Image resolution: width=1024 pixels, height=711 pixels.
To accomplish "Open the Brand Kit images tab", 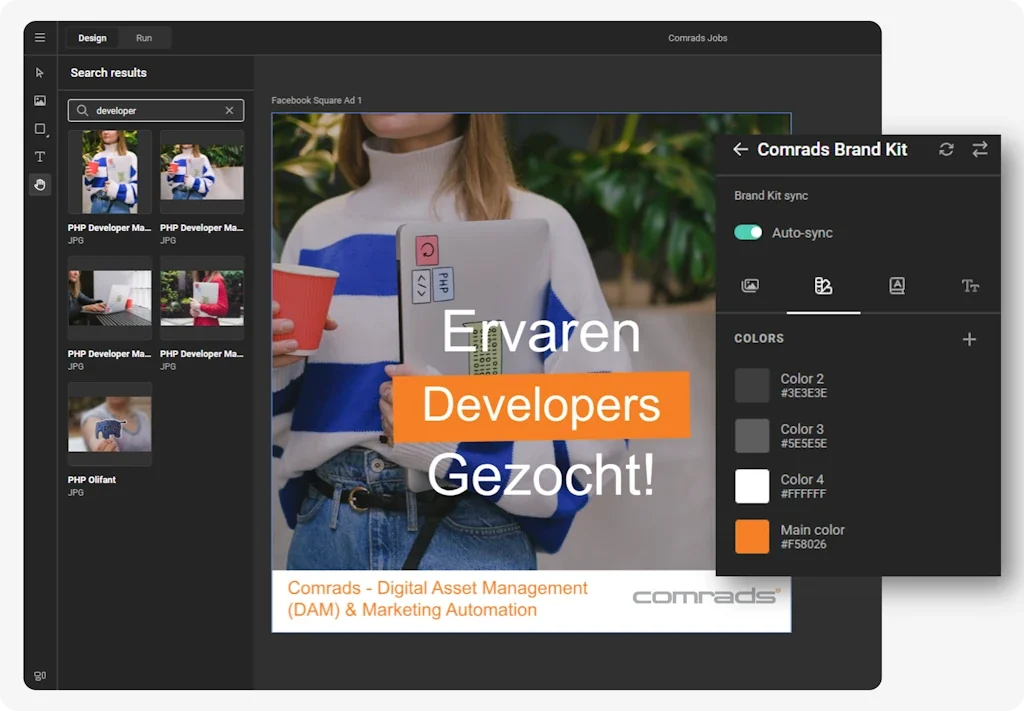I will (750, 285).
